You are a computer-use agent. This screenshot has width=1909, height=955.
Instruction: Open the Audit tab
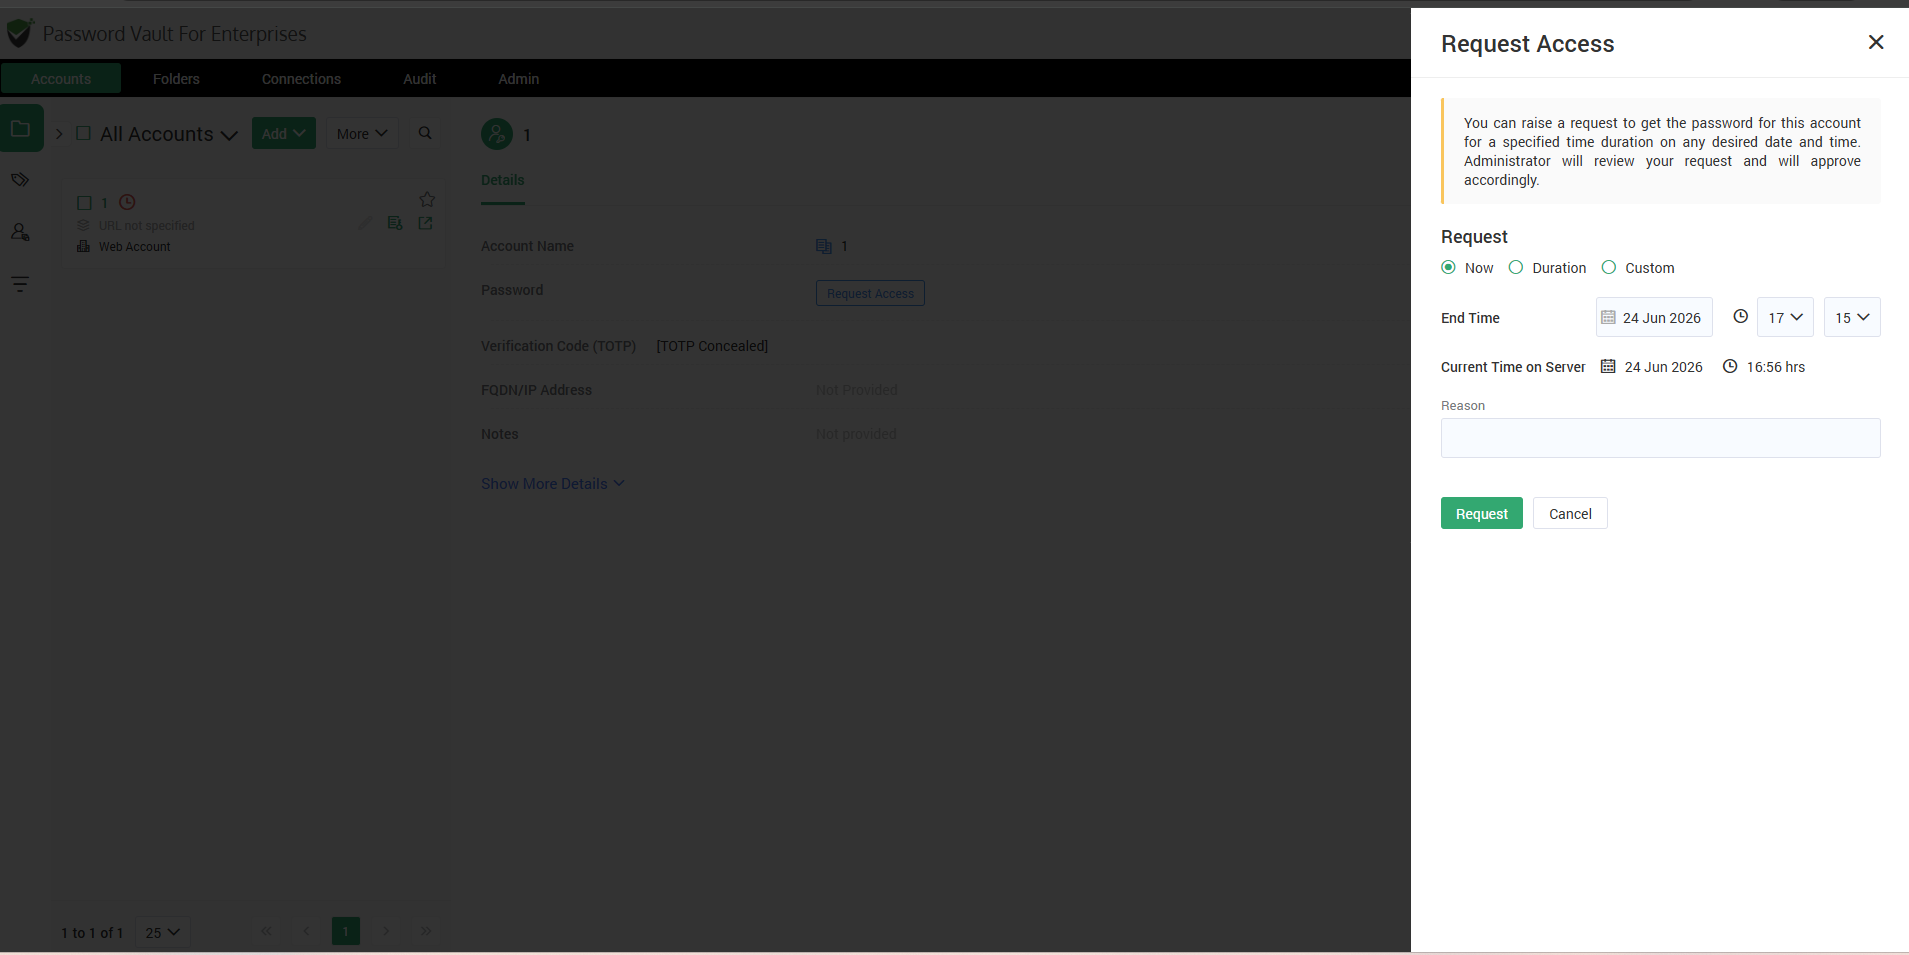click(x=419, y=78)
